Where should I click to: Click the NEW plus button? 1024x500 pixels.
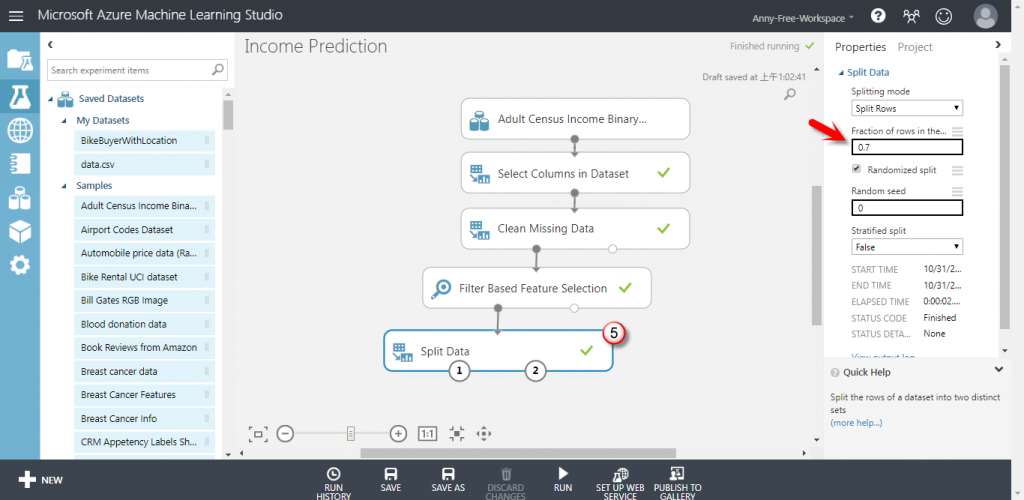40,480
